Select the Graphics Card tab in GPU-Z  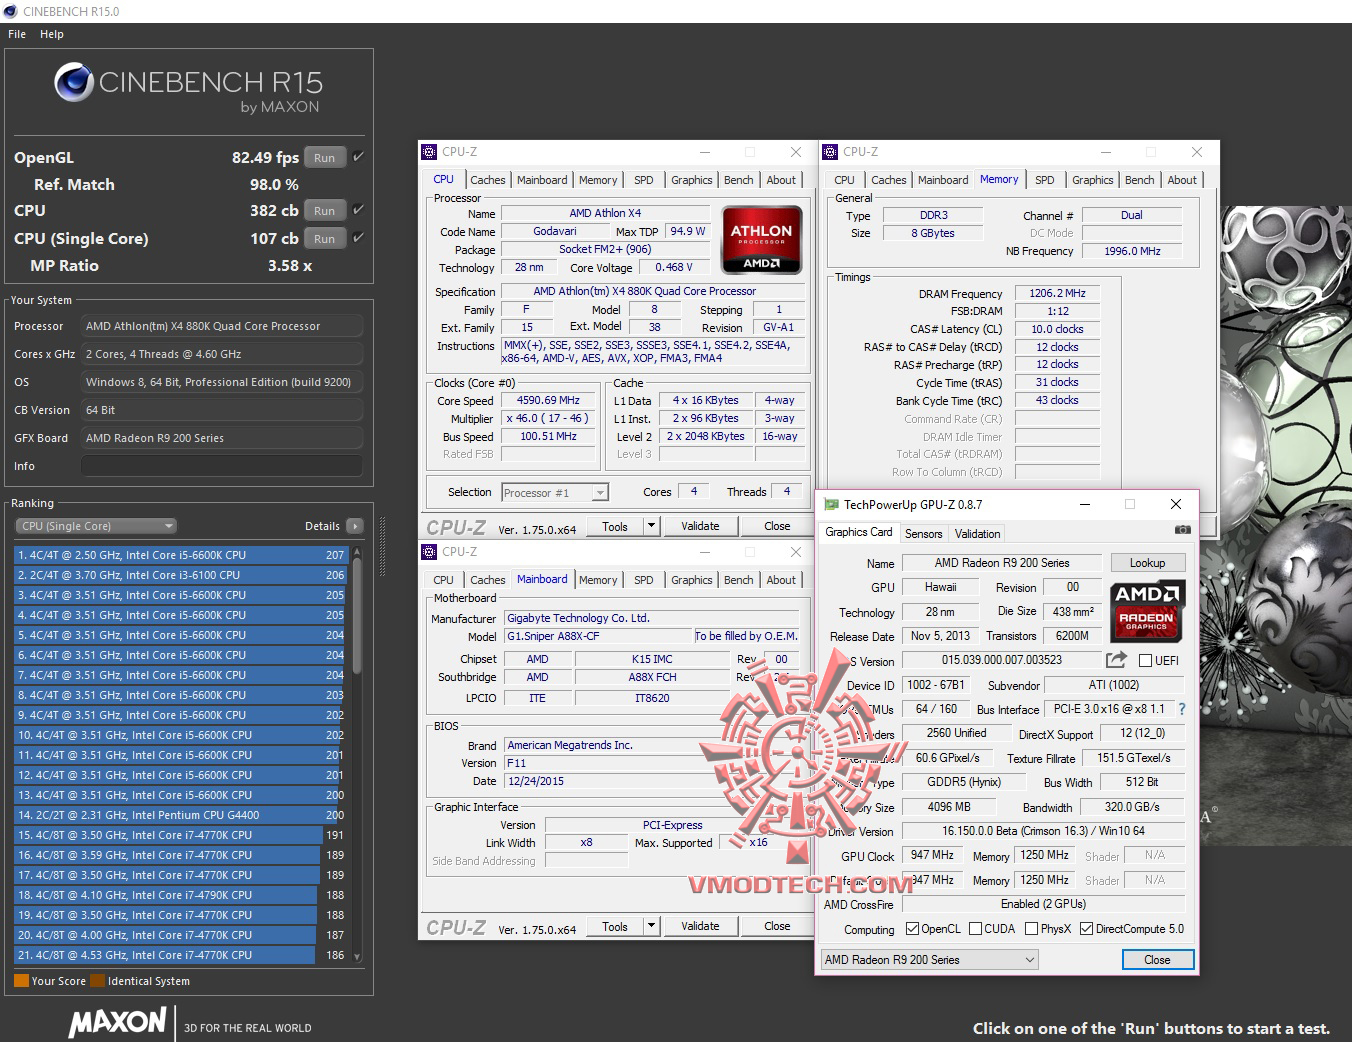tap(859, 532)
